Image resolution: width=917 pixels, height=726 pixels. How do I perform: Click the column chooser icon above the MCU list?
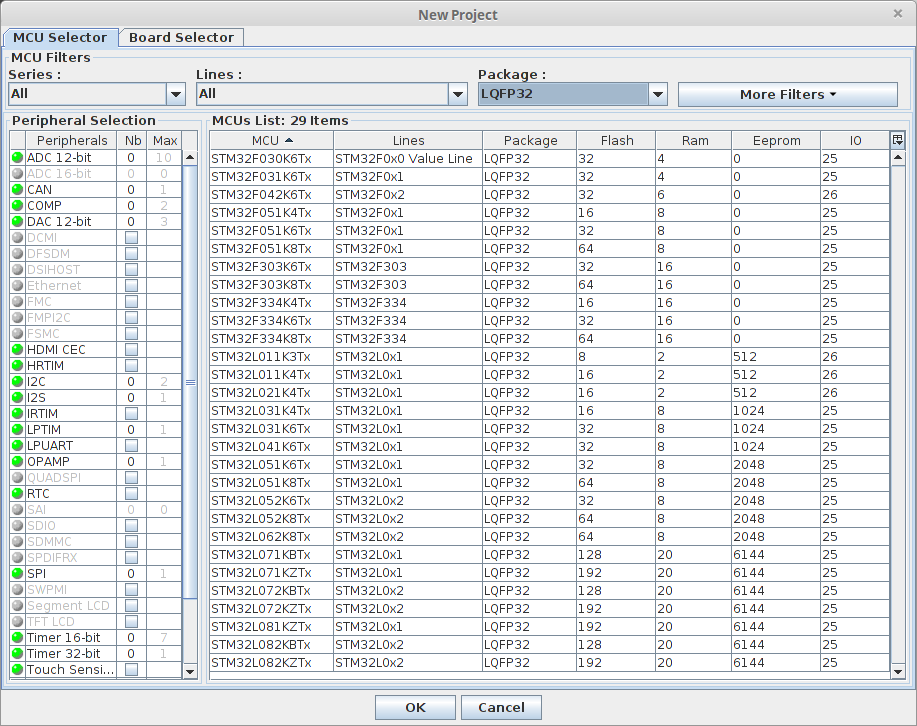pyautogui.click(x=898, y=140)
